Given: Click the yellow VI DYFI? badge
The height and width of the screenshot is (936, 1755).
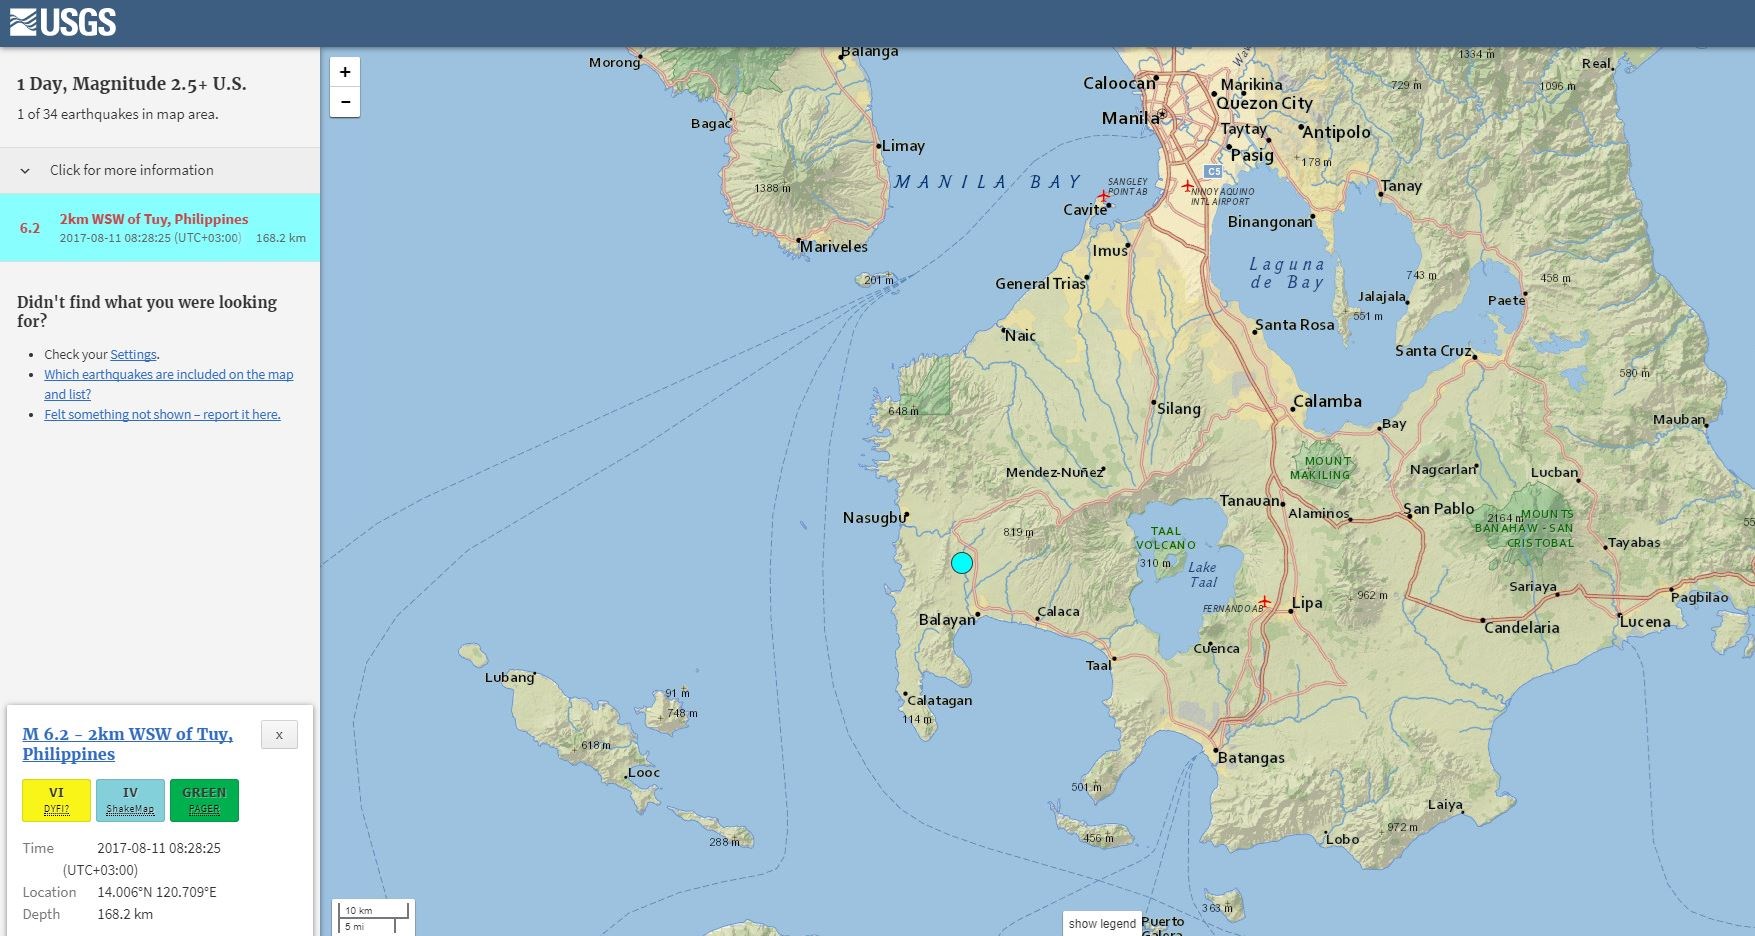Looking at the screenshot, I should pos(56,800).
